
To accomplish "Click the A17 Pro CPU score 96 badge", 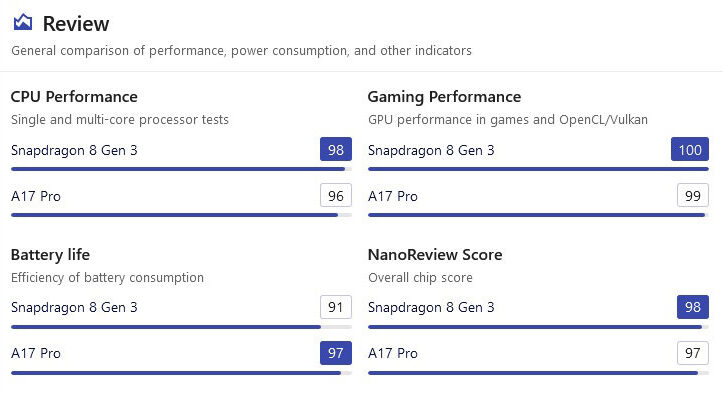I will coord(336,196).
